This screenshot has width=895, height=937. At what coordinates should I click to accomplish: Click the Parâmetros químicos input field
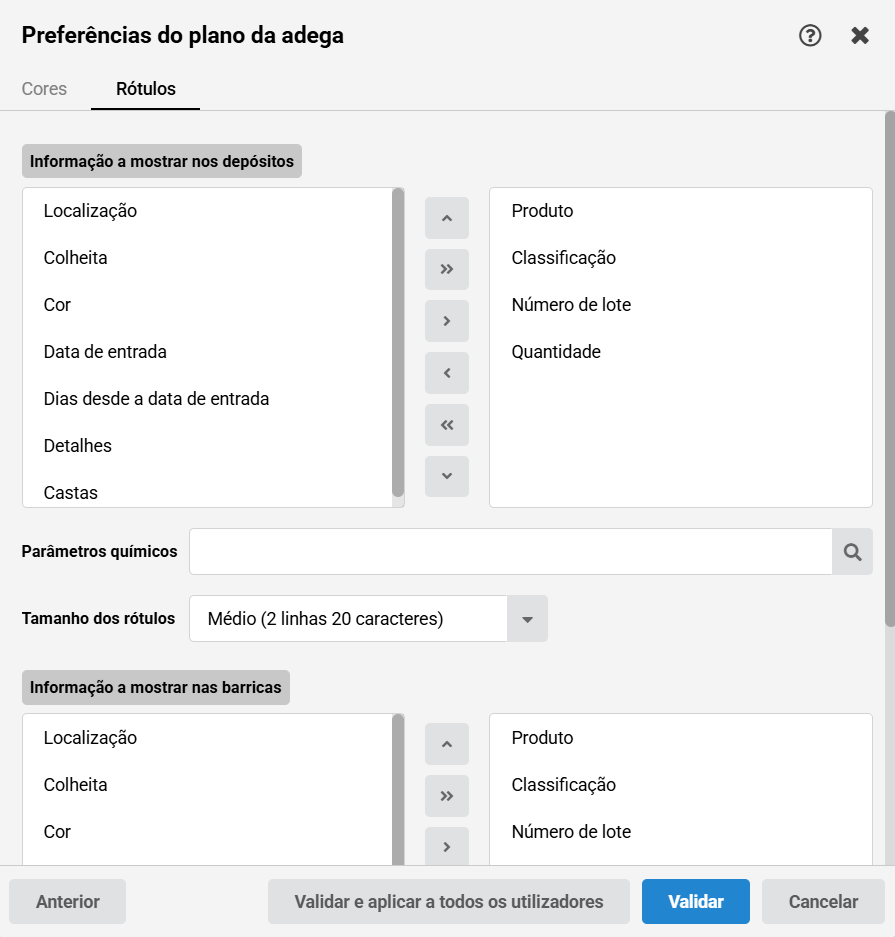click(x=511, y=552)
